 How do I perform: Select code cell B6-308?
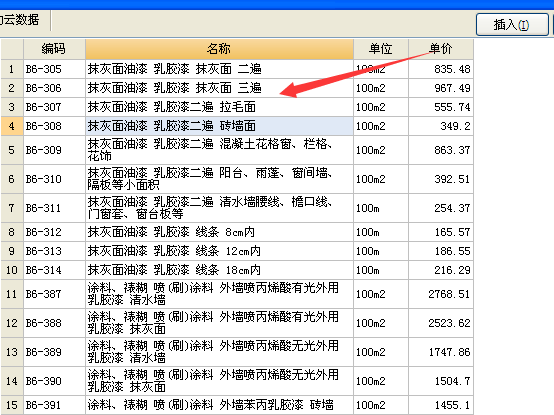coord(54,126)
